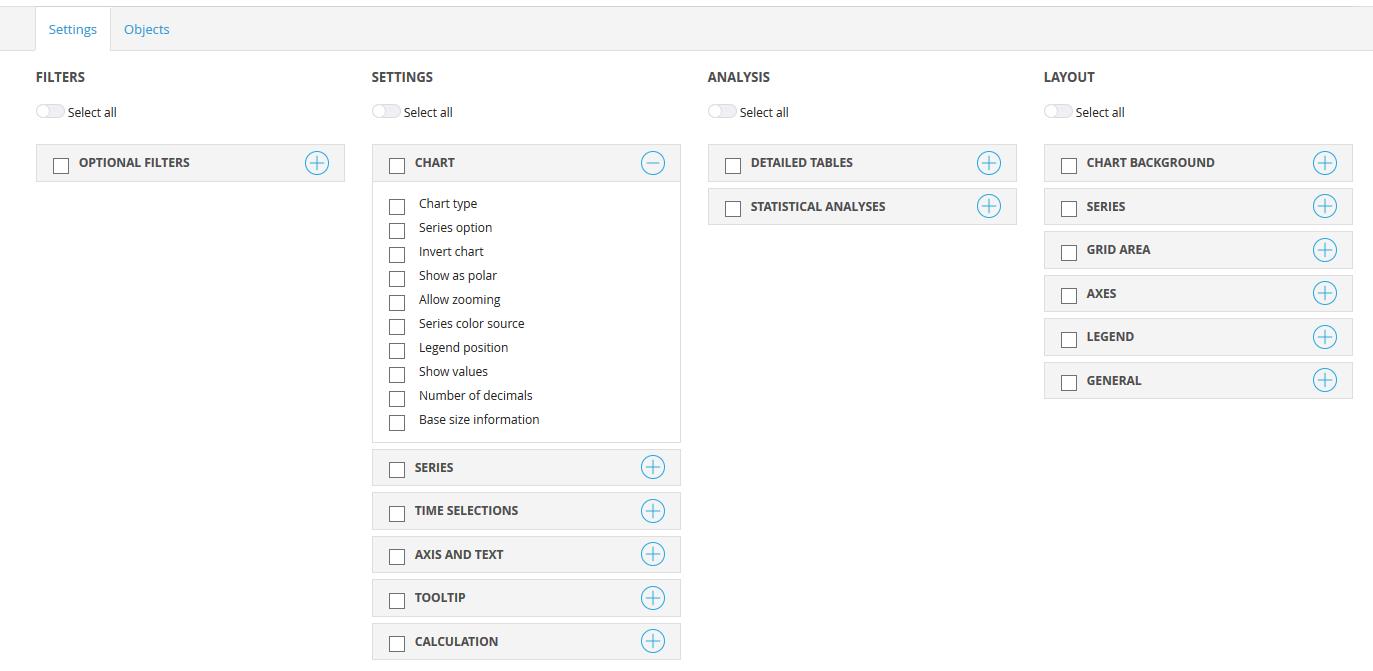This screenshot has height=671, width=1373.
Task: Check the Invert chart checkbox
Action: pyautogui.click(x=397, y=254)
